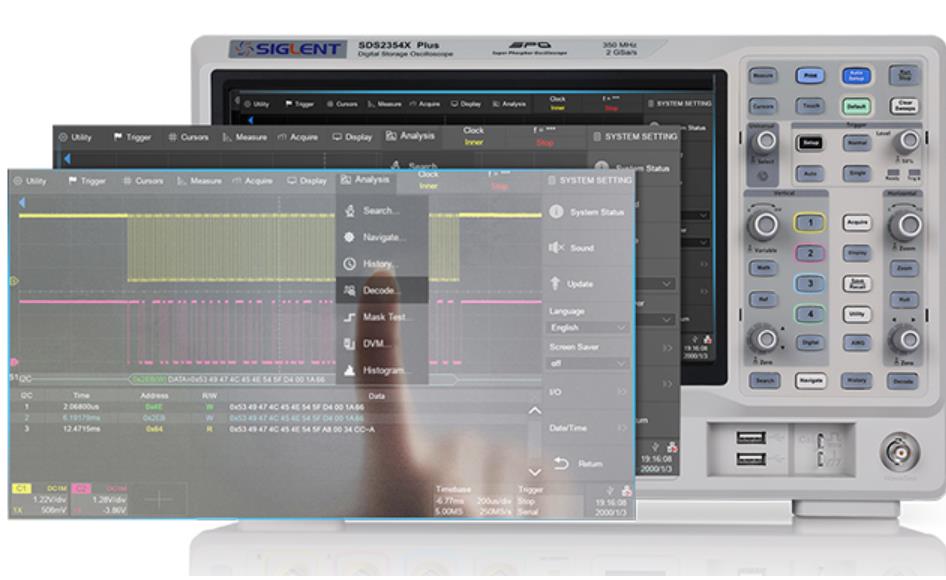Viewport: 946px width, 580px height.
Task: Expand the Screen Saver dropdown
Action: point(588,363)
